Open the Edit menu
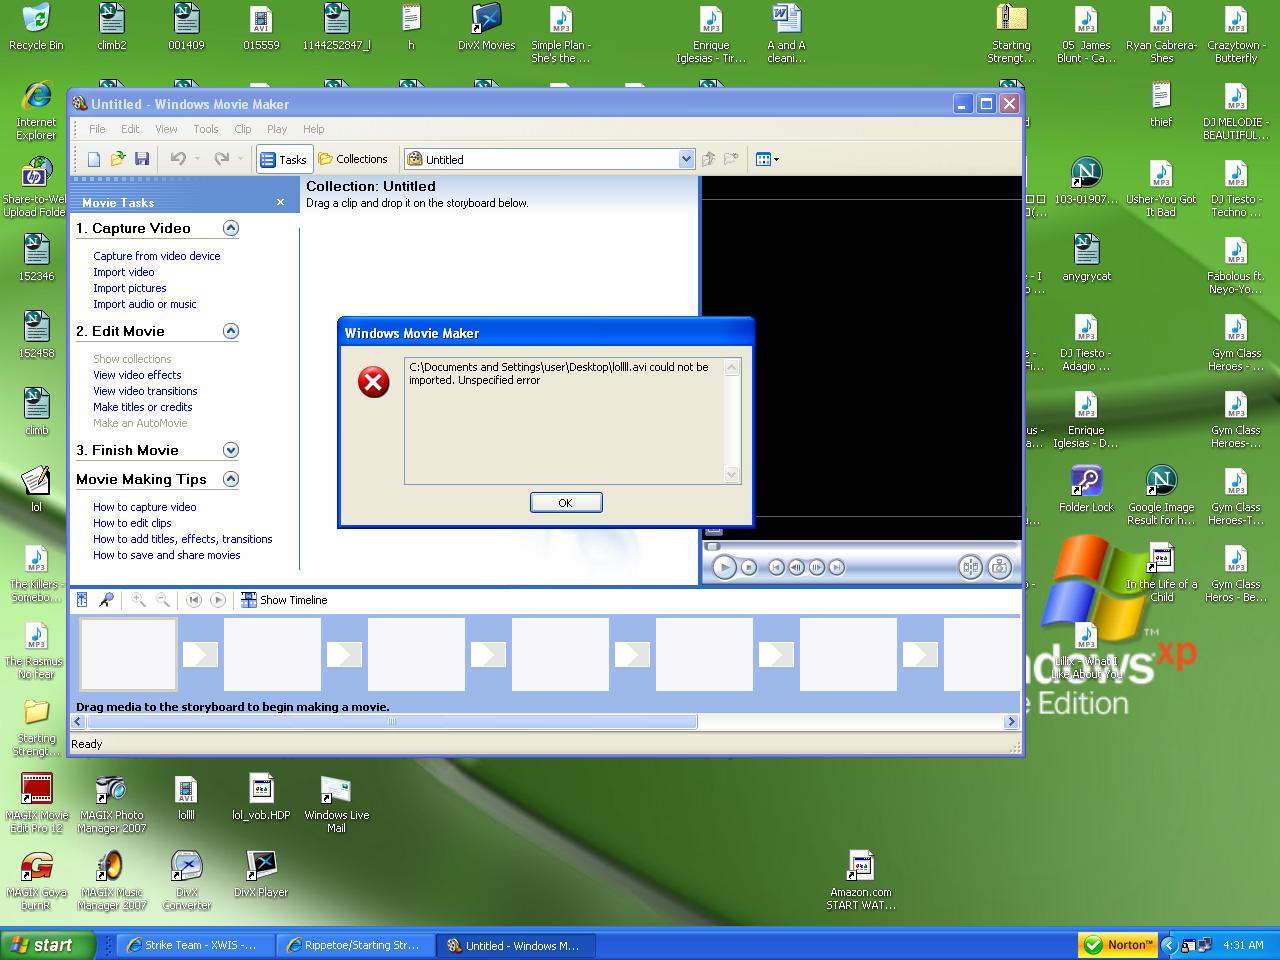The width and height of the screenshot is (1280, 960). (x=131, y=129)
